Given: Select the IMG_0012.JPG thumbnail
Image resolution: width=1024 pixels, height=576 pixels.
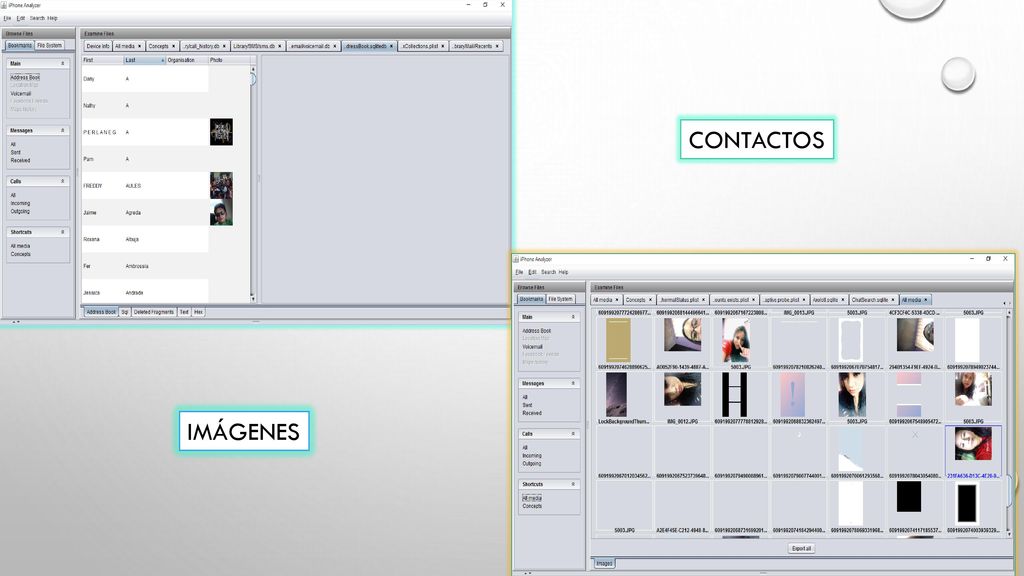Looking at the screenshot, I should 682,390.
